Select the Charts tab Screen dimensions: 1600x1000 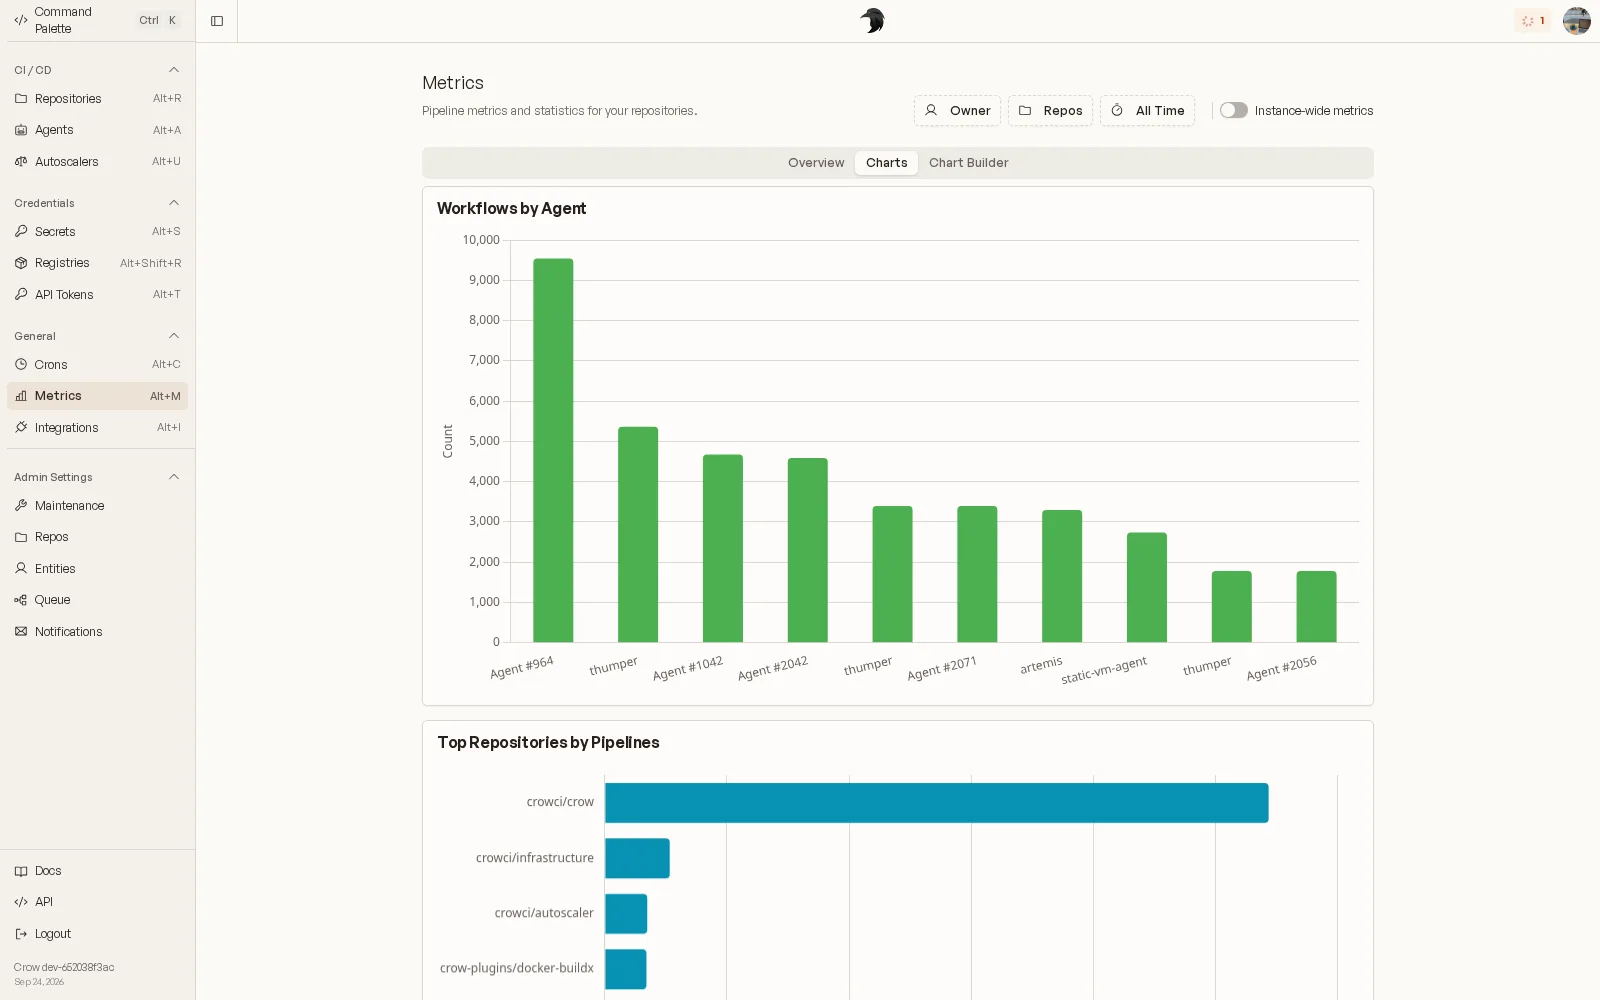[x=887, y=163]
